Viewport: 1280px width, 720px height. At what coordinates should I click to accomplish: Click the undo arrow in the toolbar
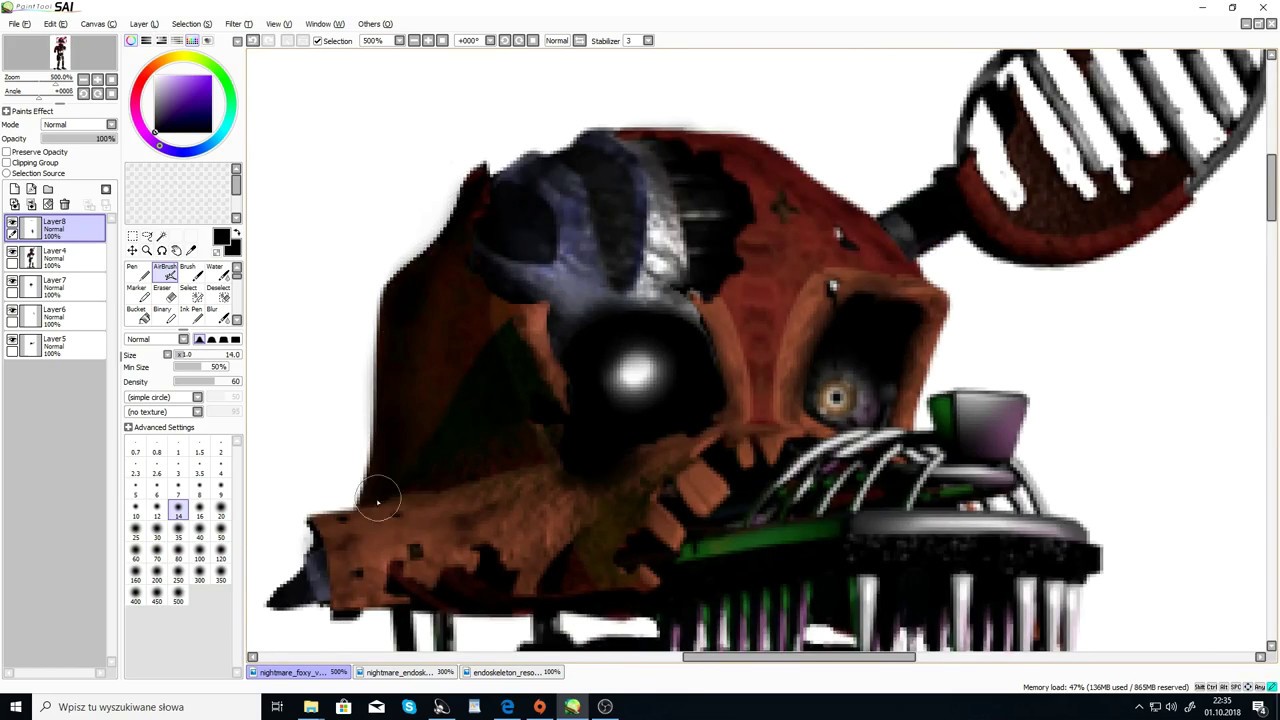click(253, 41)
